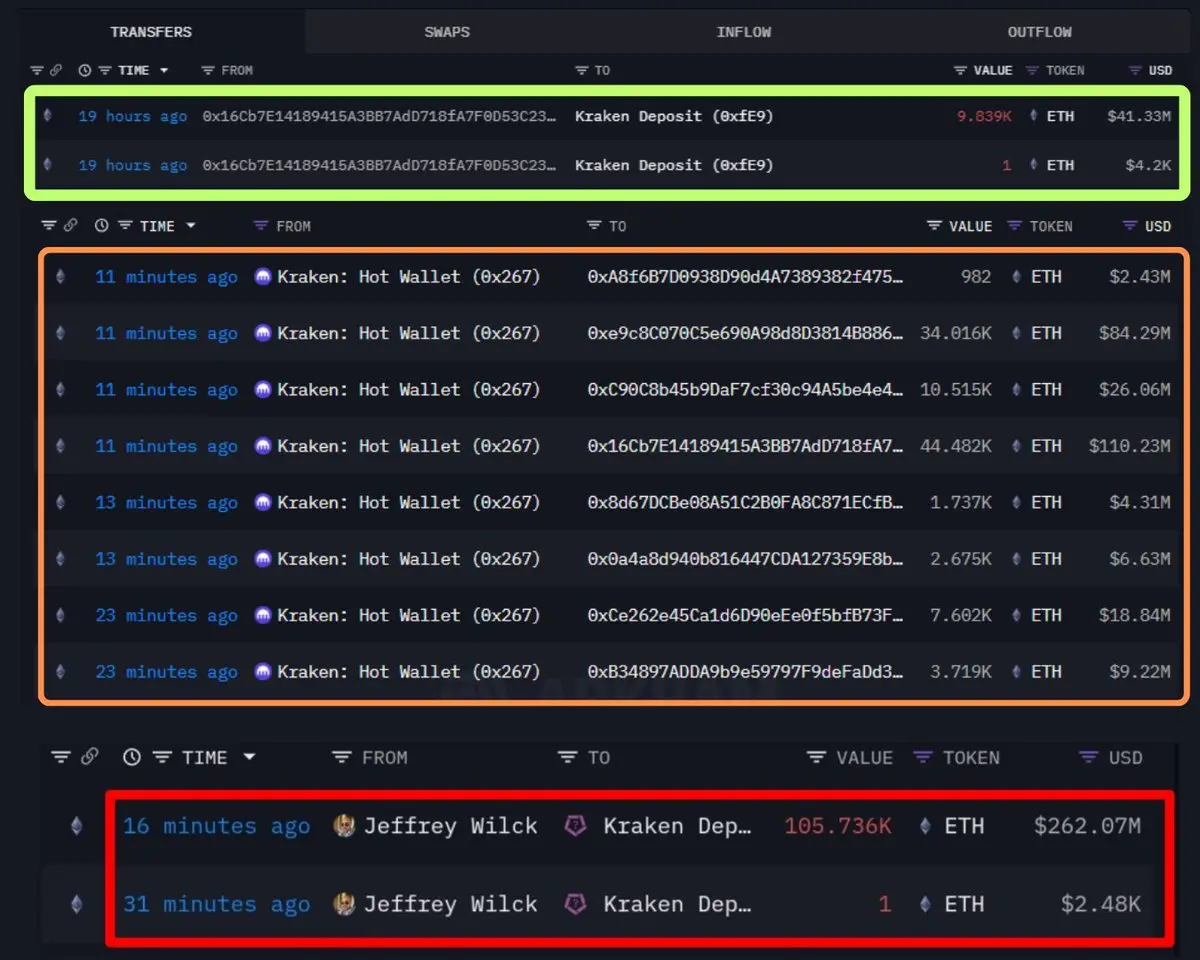
Task: Open address 0x8d67DCBe08A51C2B0FA8C871ECfB…
Action: click(x=745, y=502)
